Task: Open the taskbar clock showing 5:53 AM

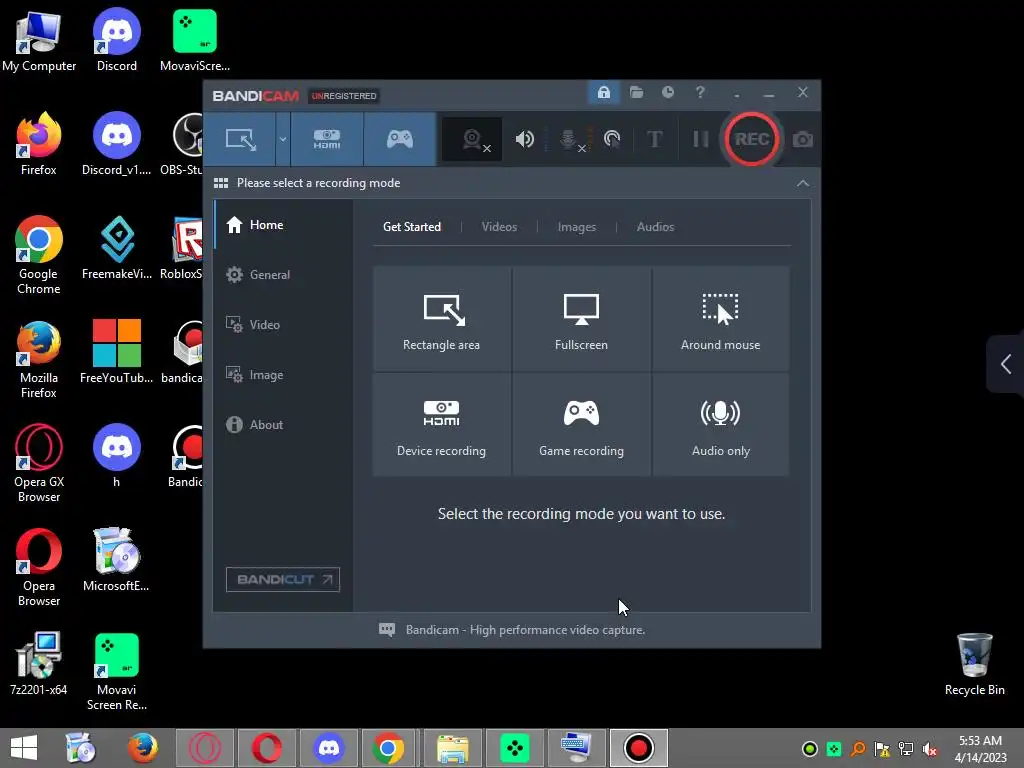Action: coord(980,748)
